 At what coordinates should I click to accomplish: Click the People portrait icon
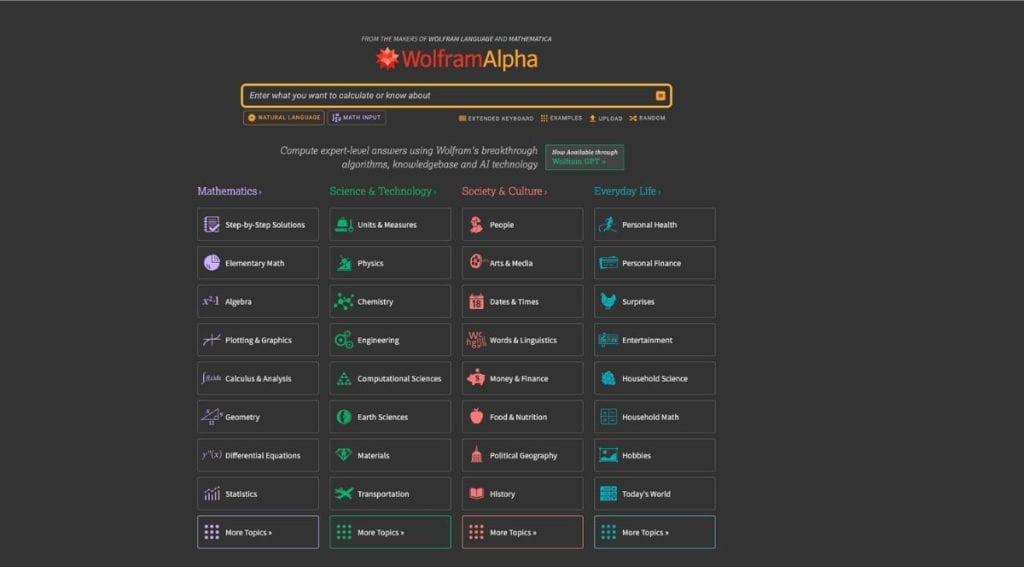476,225
